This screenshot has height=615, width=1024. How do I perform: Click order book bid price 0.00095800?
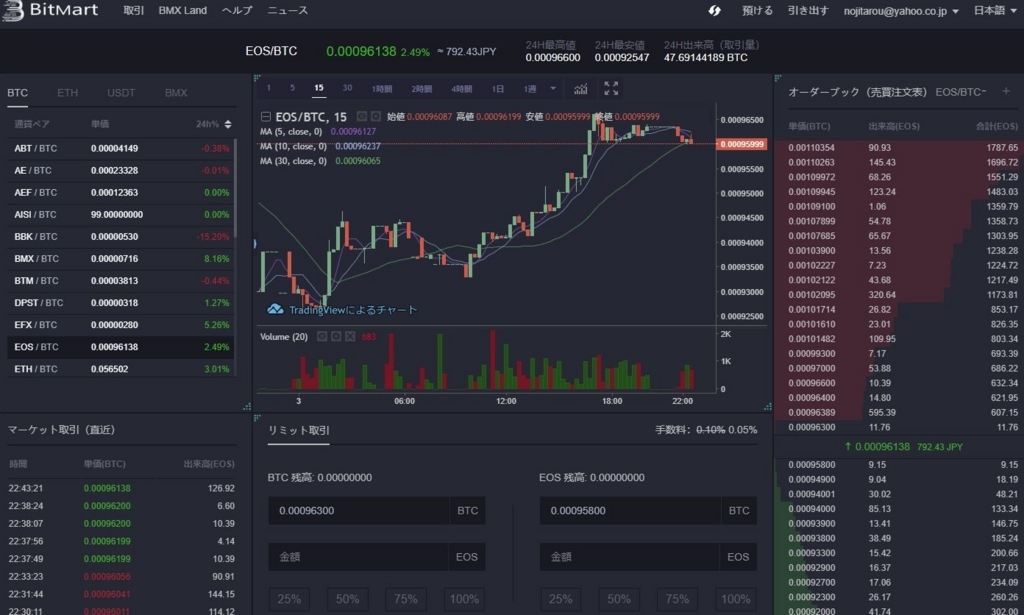point(811,465)
